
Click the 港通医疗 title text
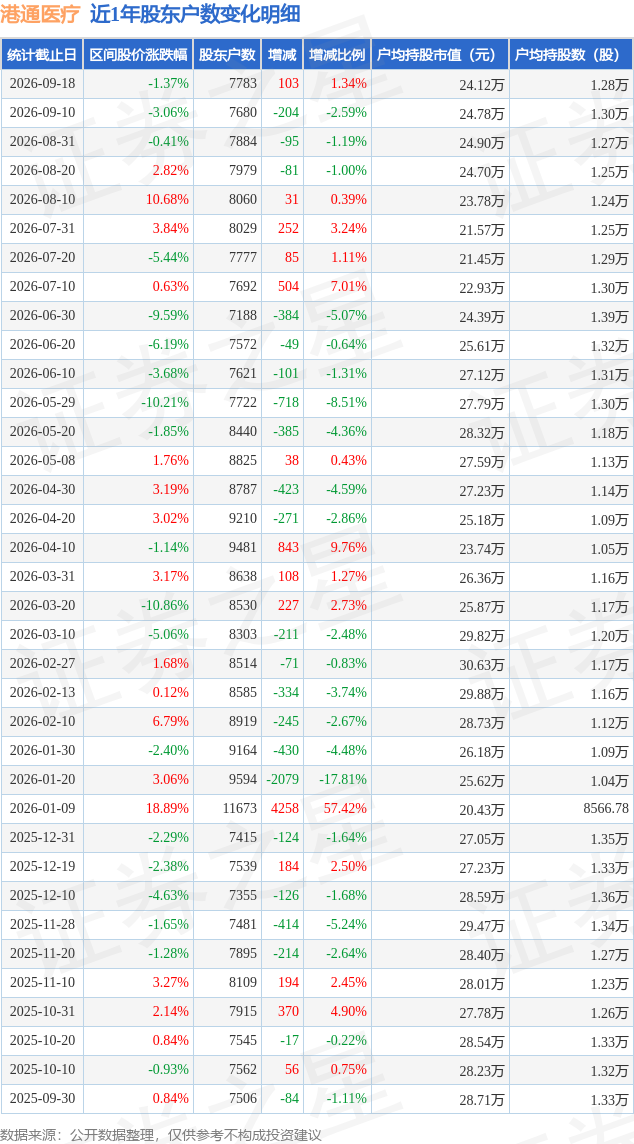coord(40,15)
